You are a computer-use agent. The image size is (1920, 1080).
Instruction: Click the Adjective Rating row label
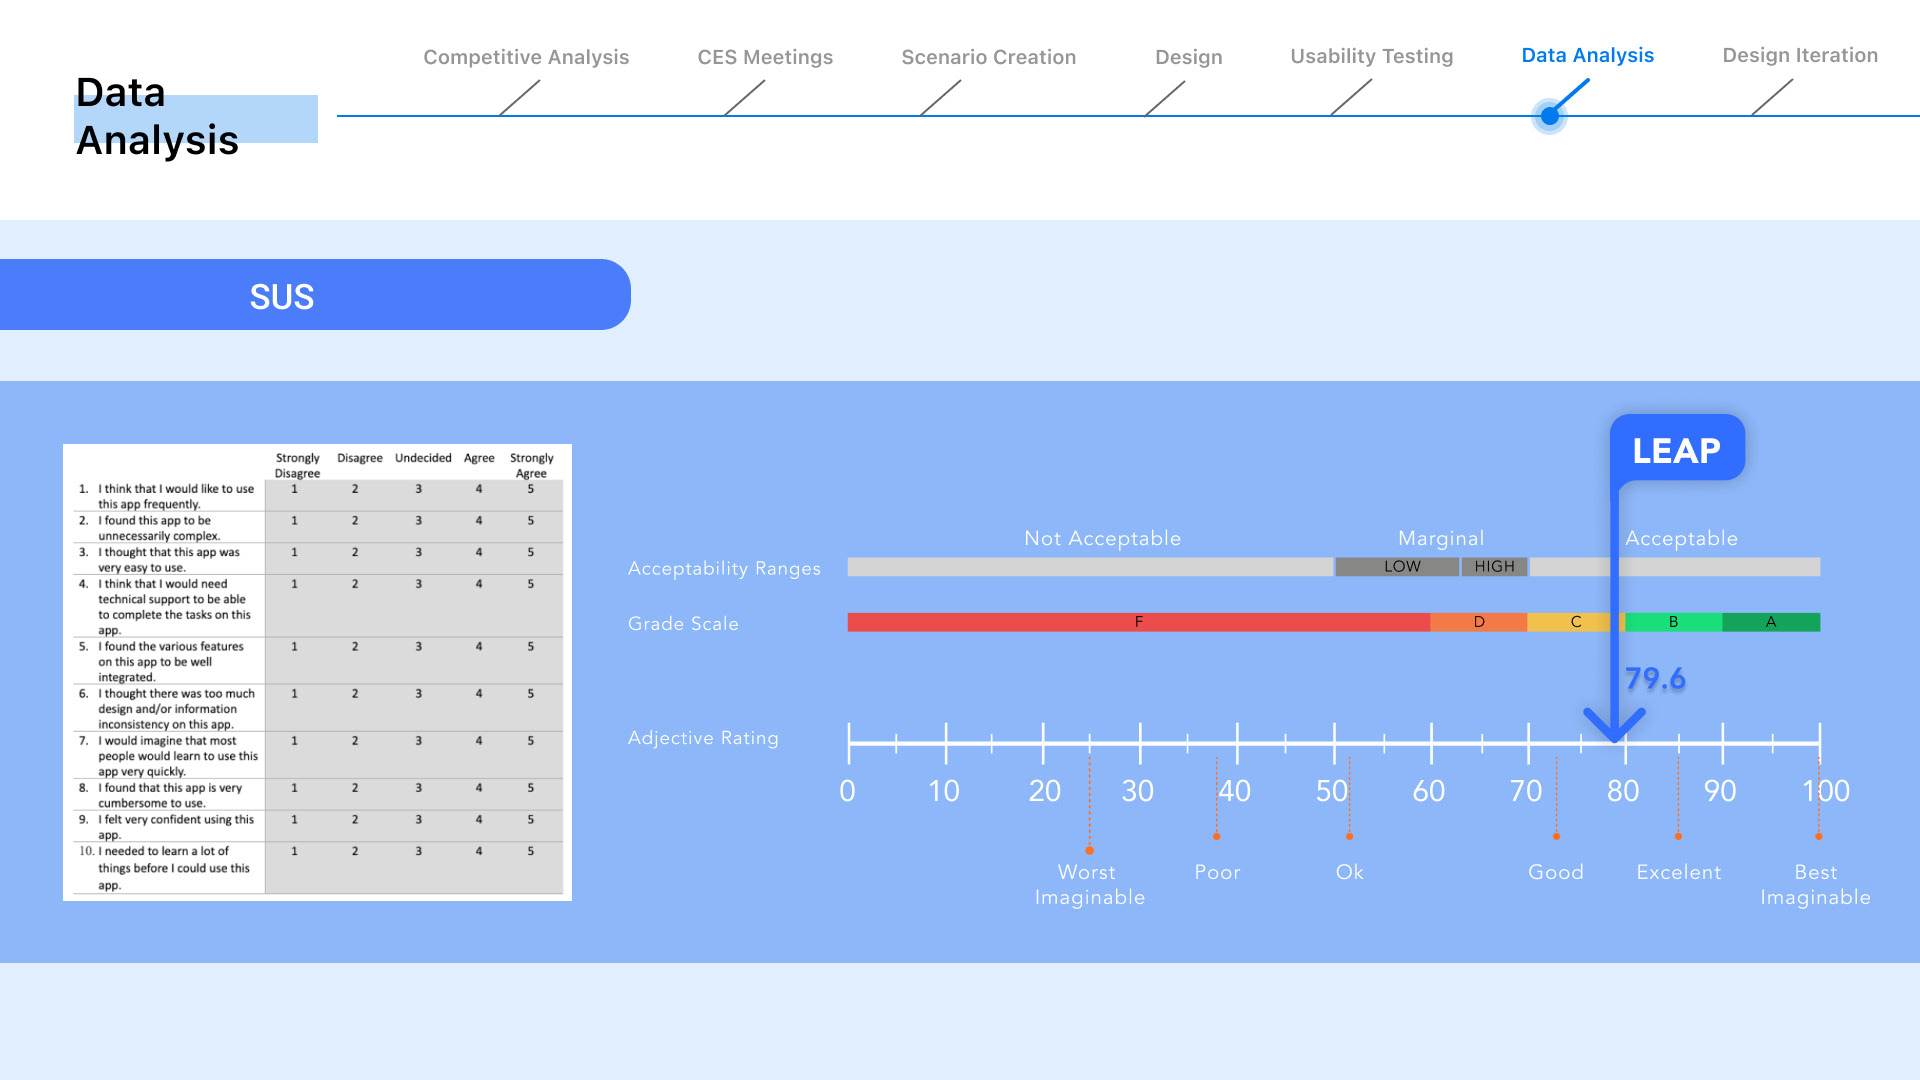point(703,738)
